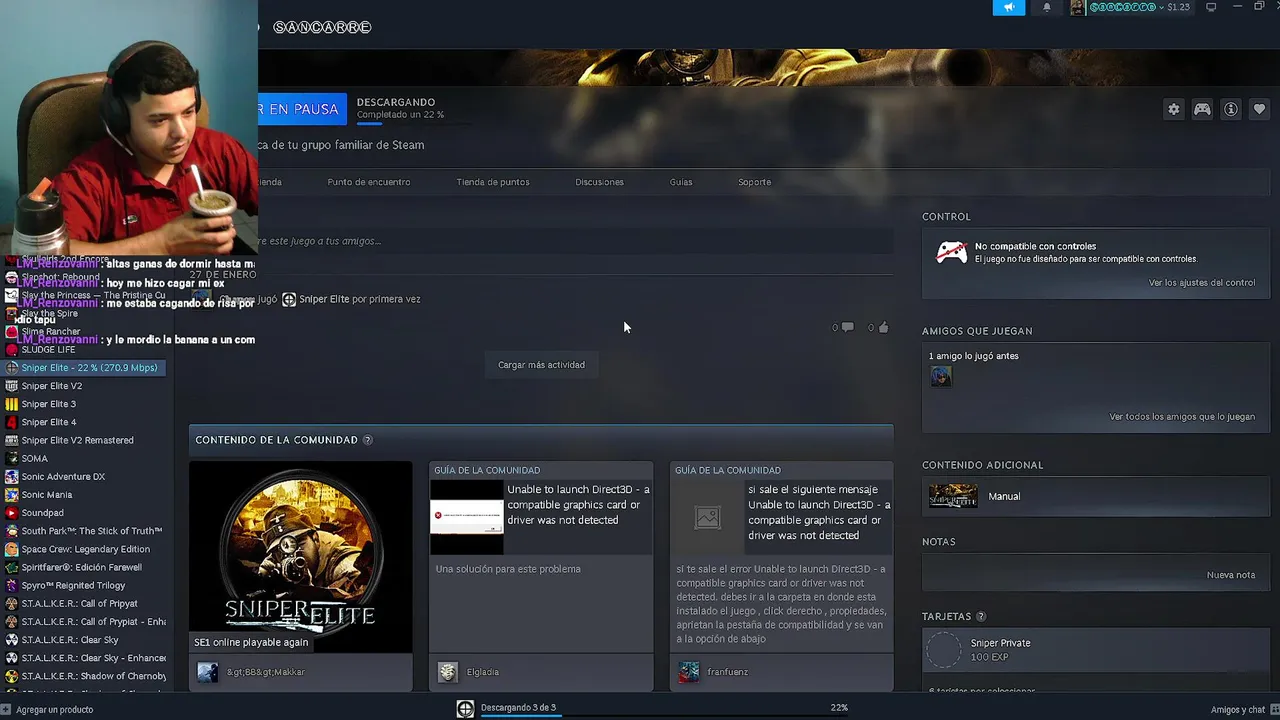This screenshot has height=720, width=1280.
Task: Open Discusiones tab
Action: [599, 182]
